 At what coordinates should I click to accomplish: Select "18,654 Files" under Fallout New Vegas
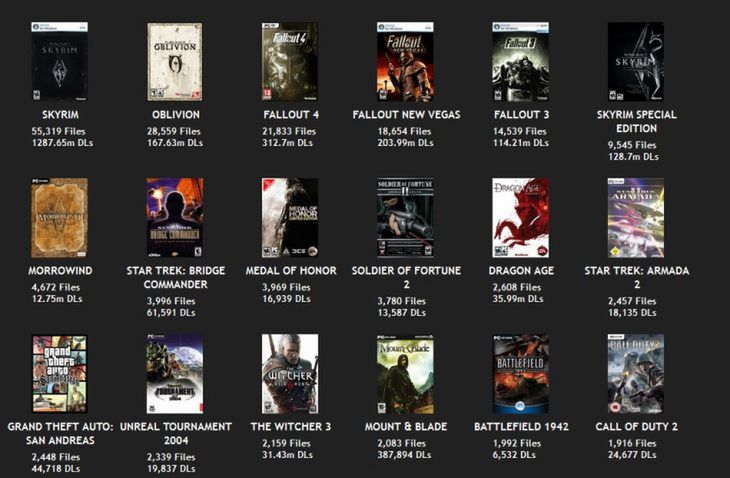pos(404,131)
